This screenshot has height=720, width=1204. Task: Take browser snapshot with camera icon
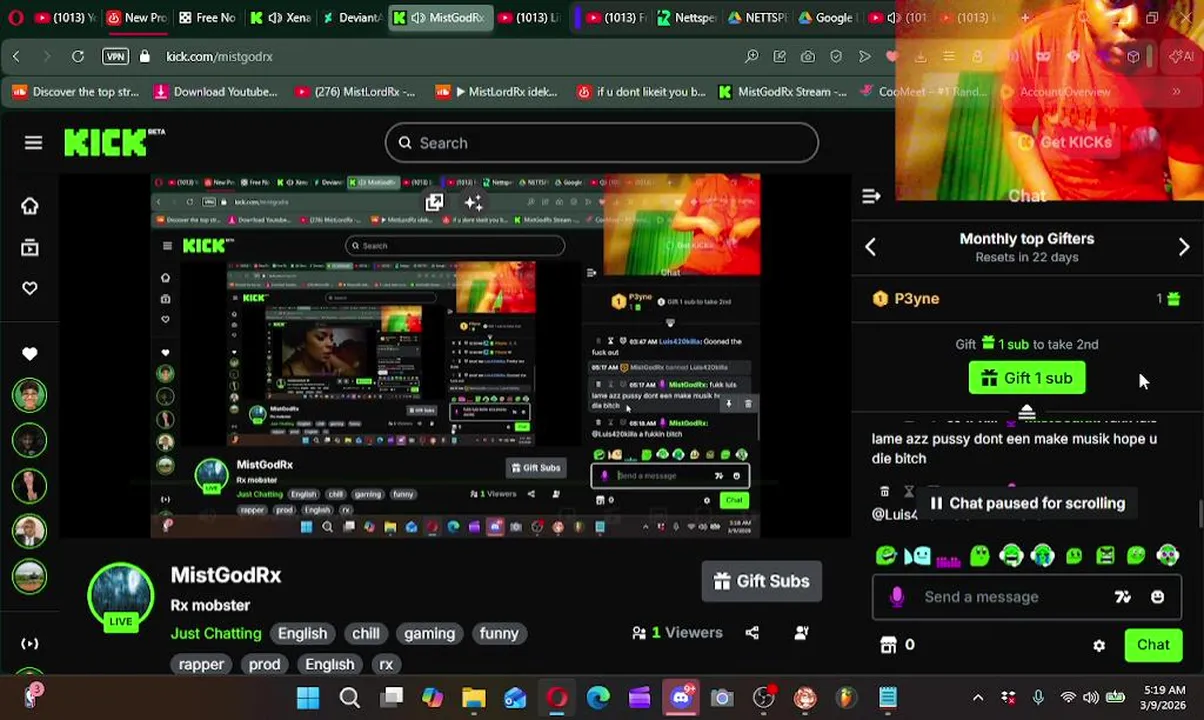[x=807, y=57]
